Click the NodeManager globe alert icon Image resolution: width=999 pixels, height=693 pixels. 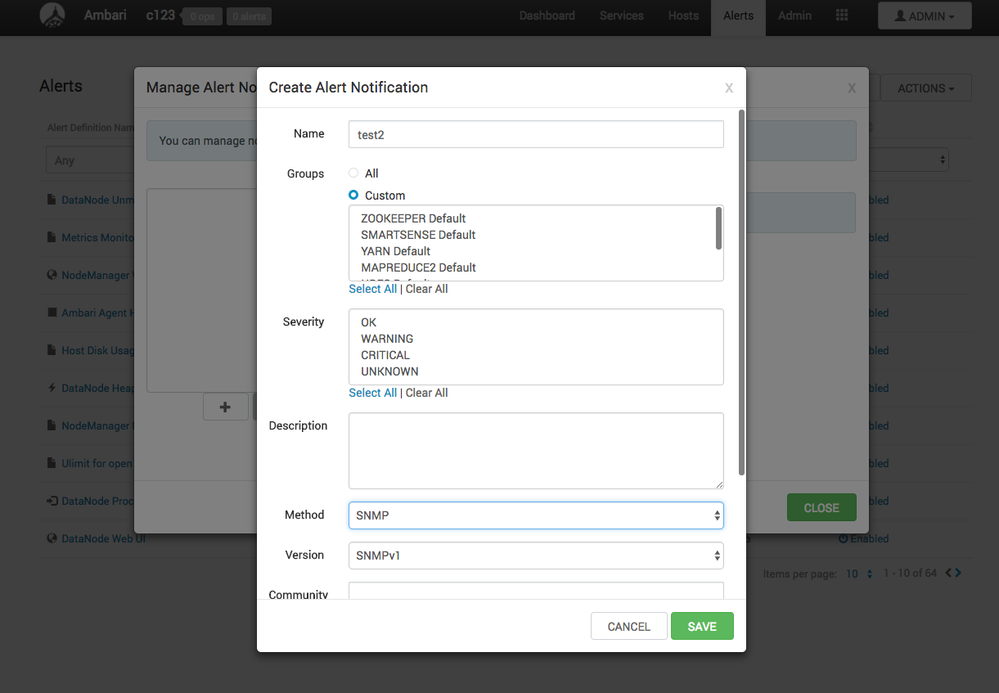(x=52, y=275)
